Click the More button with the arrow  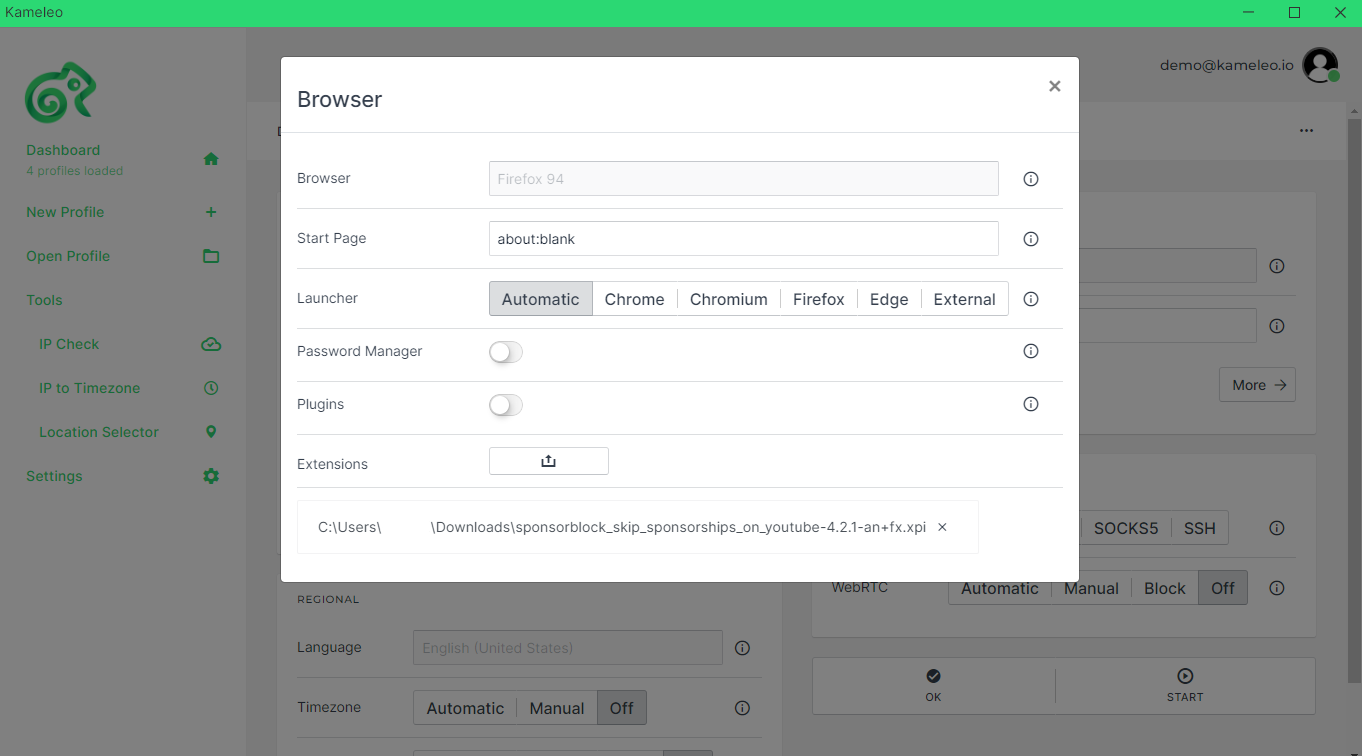click(1257, 385)
